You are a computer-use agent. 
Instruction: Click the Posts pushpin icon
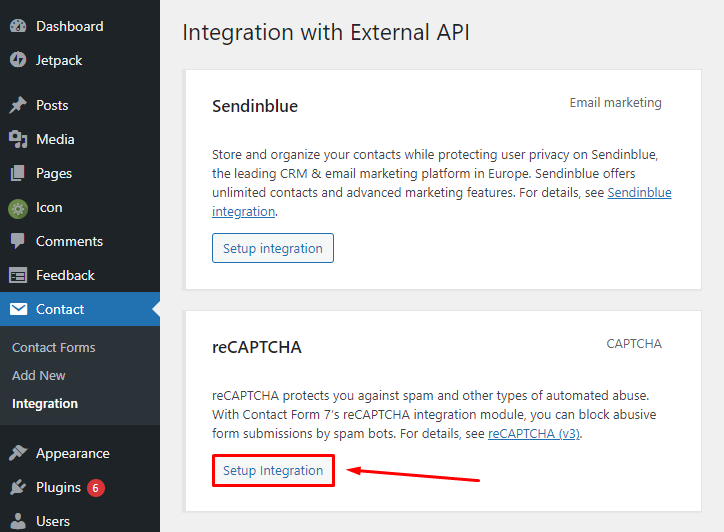(x=18, y=105)
